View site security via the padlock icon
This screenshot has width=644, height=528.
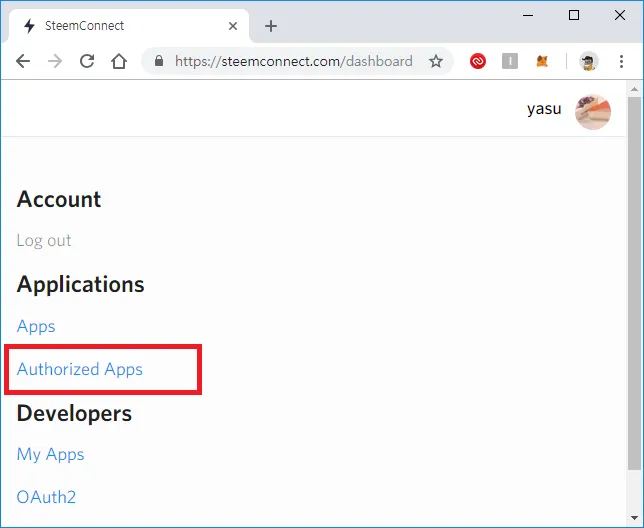pyautogui.click(x=159, y=61)
